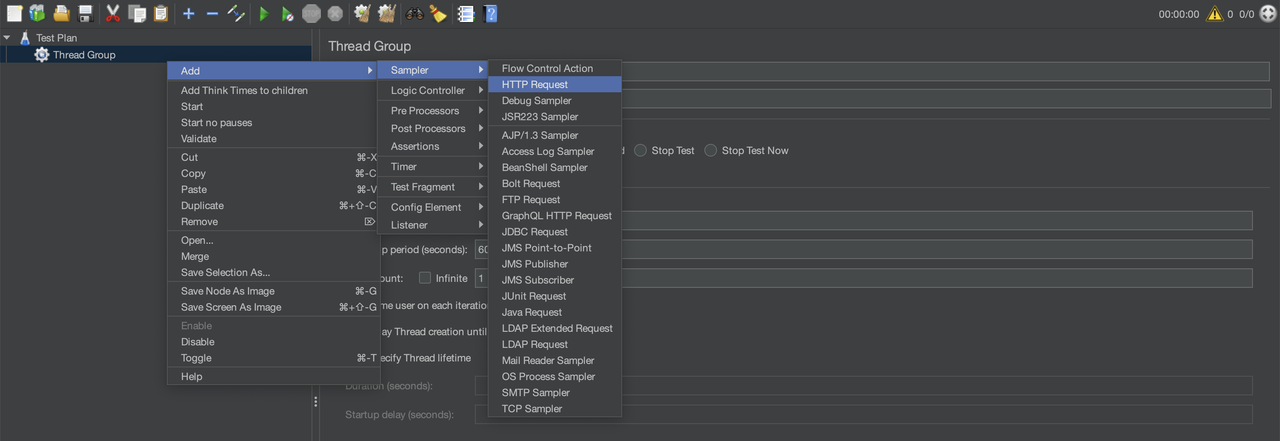Click Start no pauses toolbar icon
This screenshot has height=441, width=1280.
pos(287,13)
